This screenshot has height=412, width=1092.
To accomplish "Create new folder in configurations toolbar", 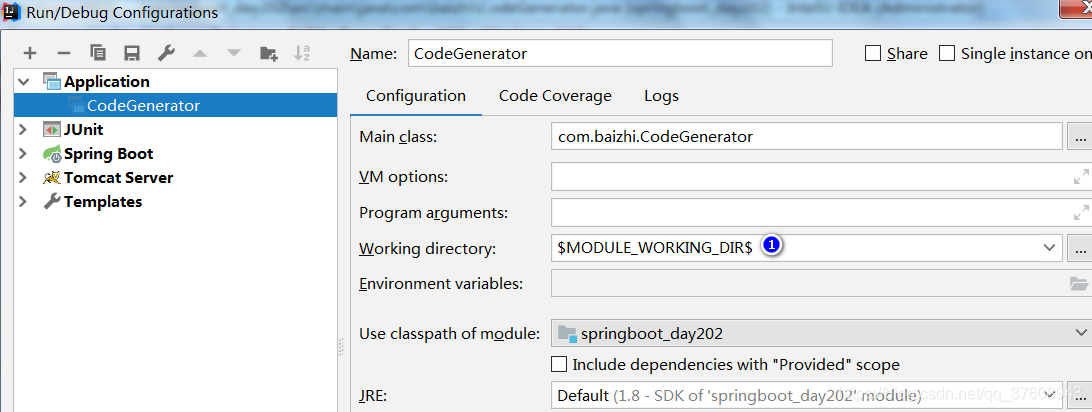I will (x=269, y=54).
